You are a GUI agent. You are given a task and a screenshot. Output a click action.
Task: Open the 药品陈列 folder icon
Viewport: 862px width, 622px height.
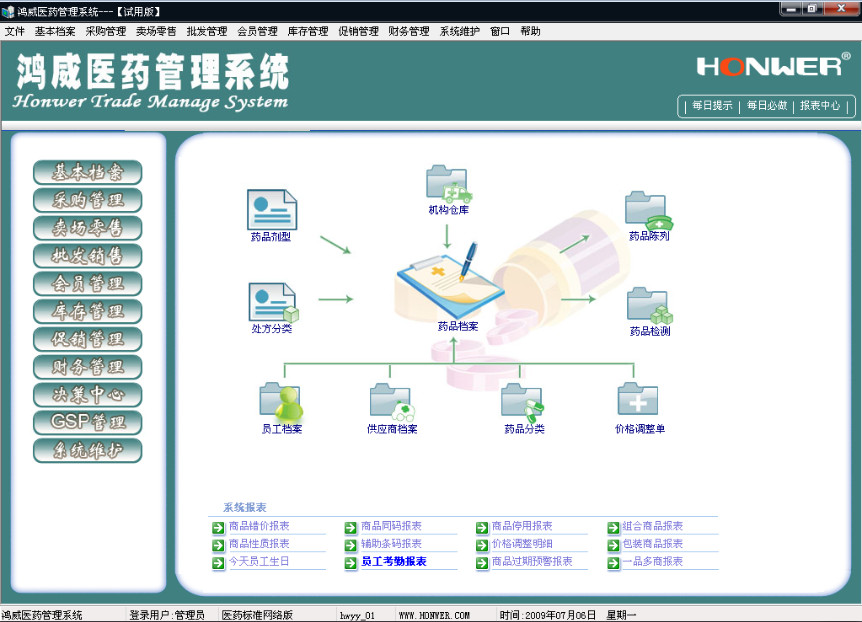click(x=649, y=211)
